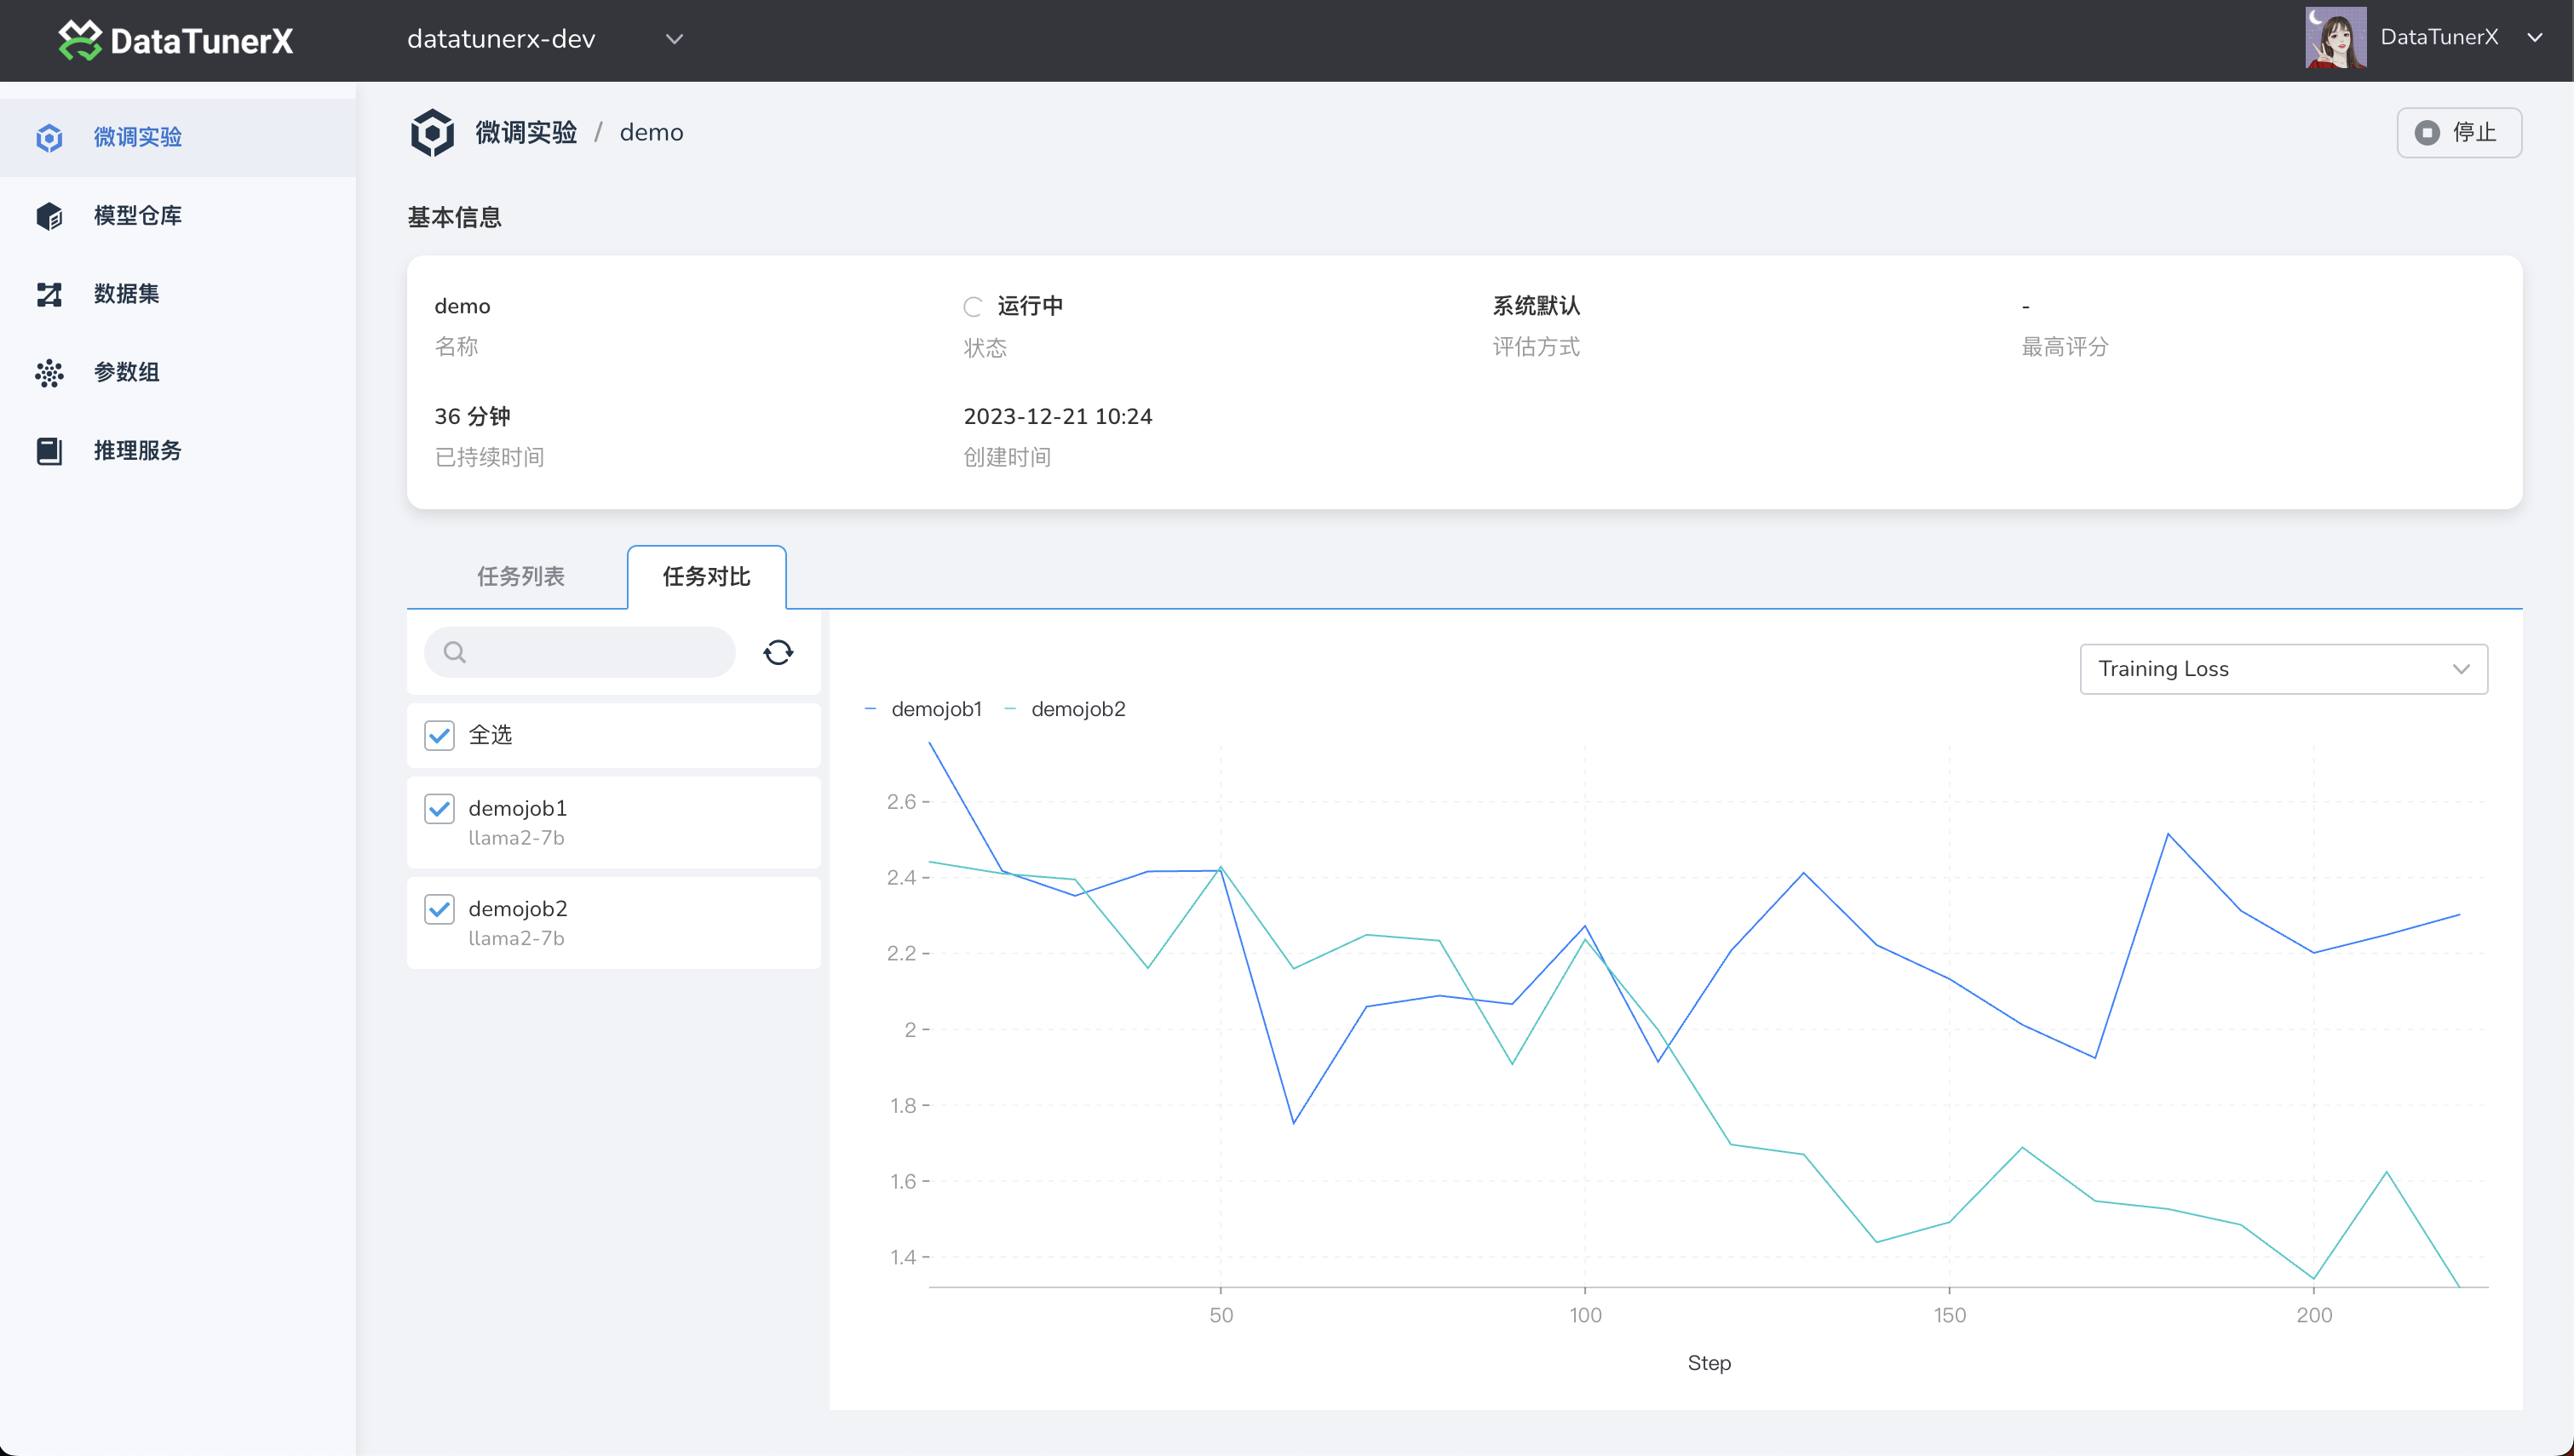This screenshot has height=1456, width=2574.
Task: Click the dataset sidebar icon
Action: tap(49, 294)
